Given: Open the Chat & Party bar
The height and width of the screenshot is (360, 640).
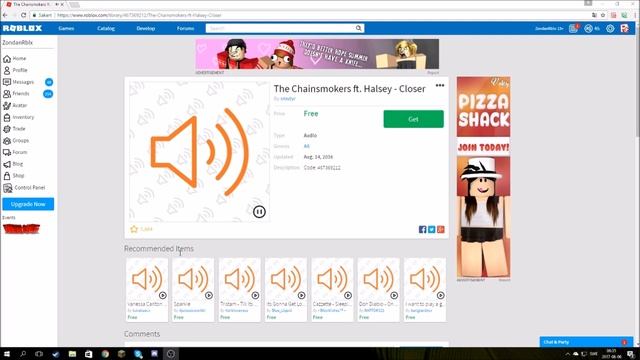Looking at the screenshot, I should click(x=586, y=342).
